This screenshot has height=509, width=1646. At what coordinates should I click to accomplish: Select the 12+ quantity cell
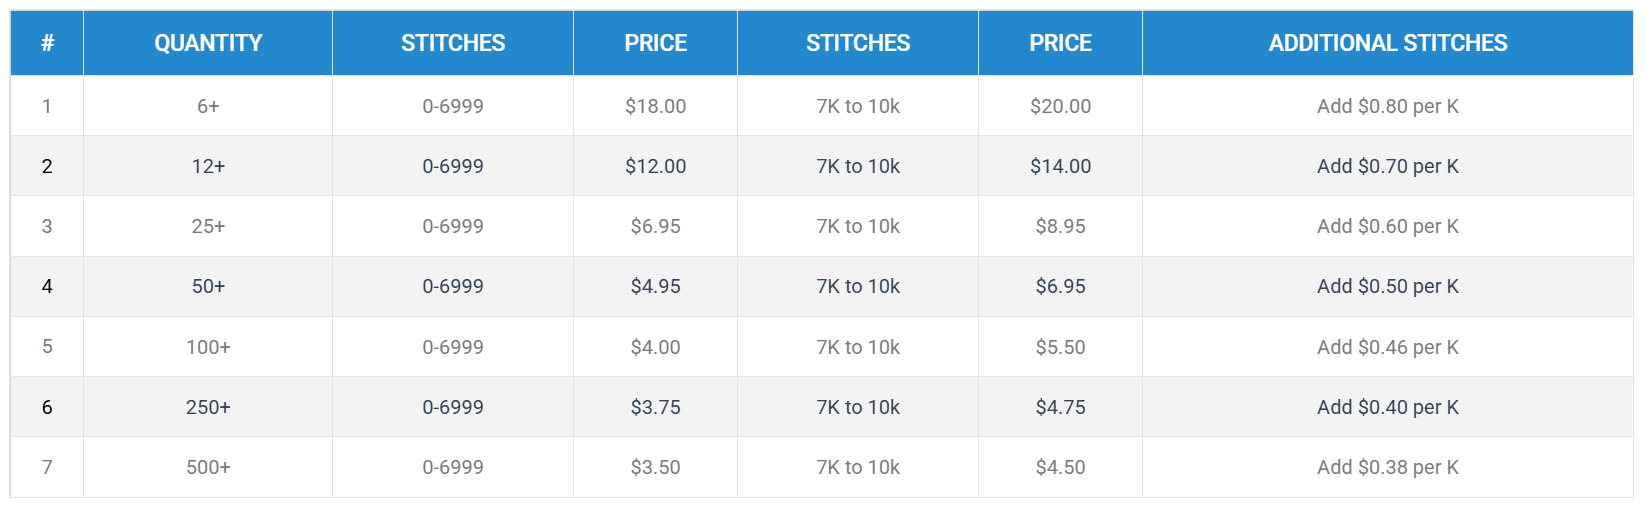[x=208, y=166]
